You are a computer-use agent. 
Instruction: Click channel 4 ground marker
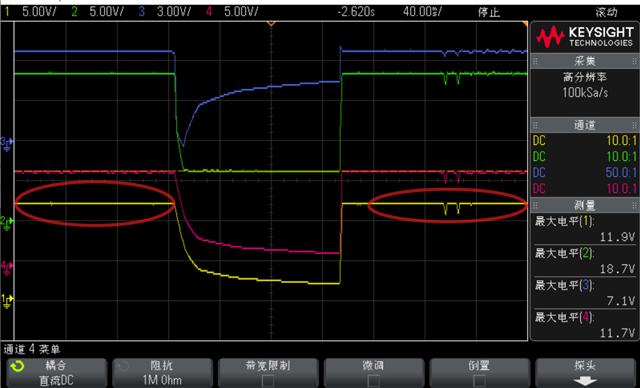[x=7, y=268]
